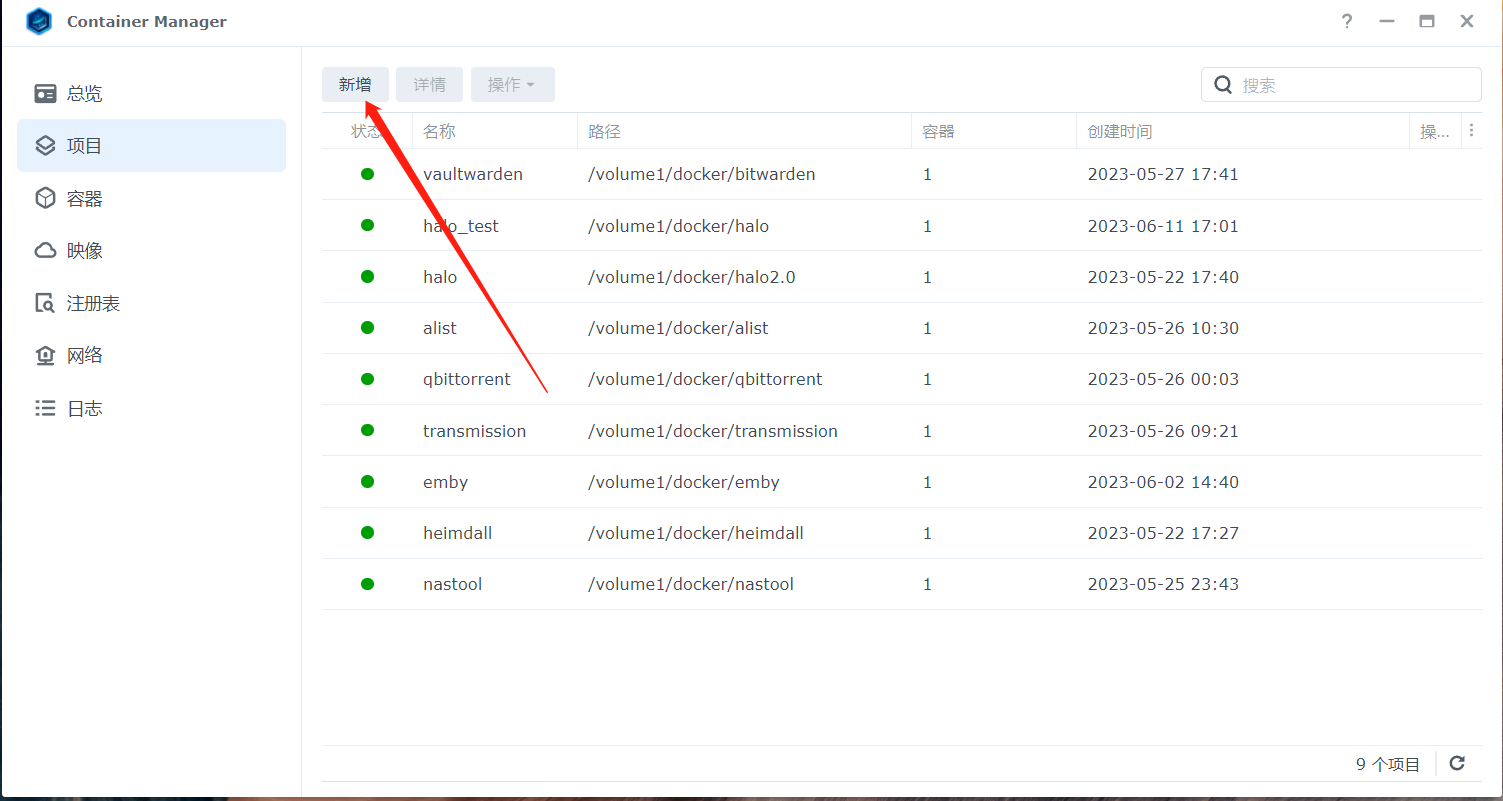Switch to 映像 section
Viewport: 1503px width, 801px height.
151,251
